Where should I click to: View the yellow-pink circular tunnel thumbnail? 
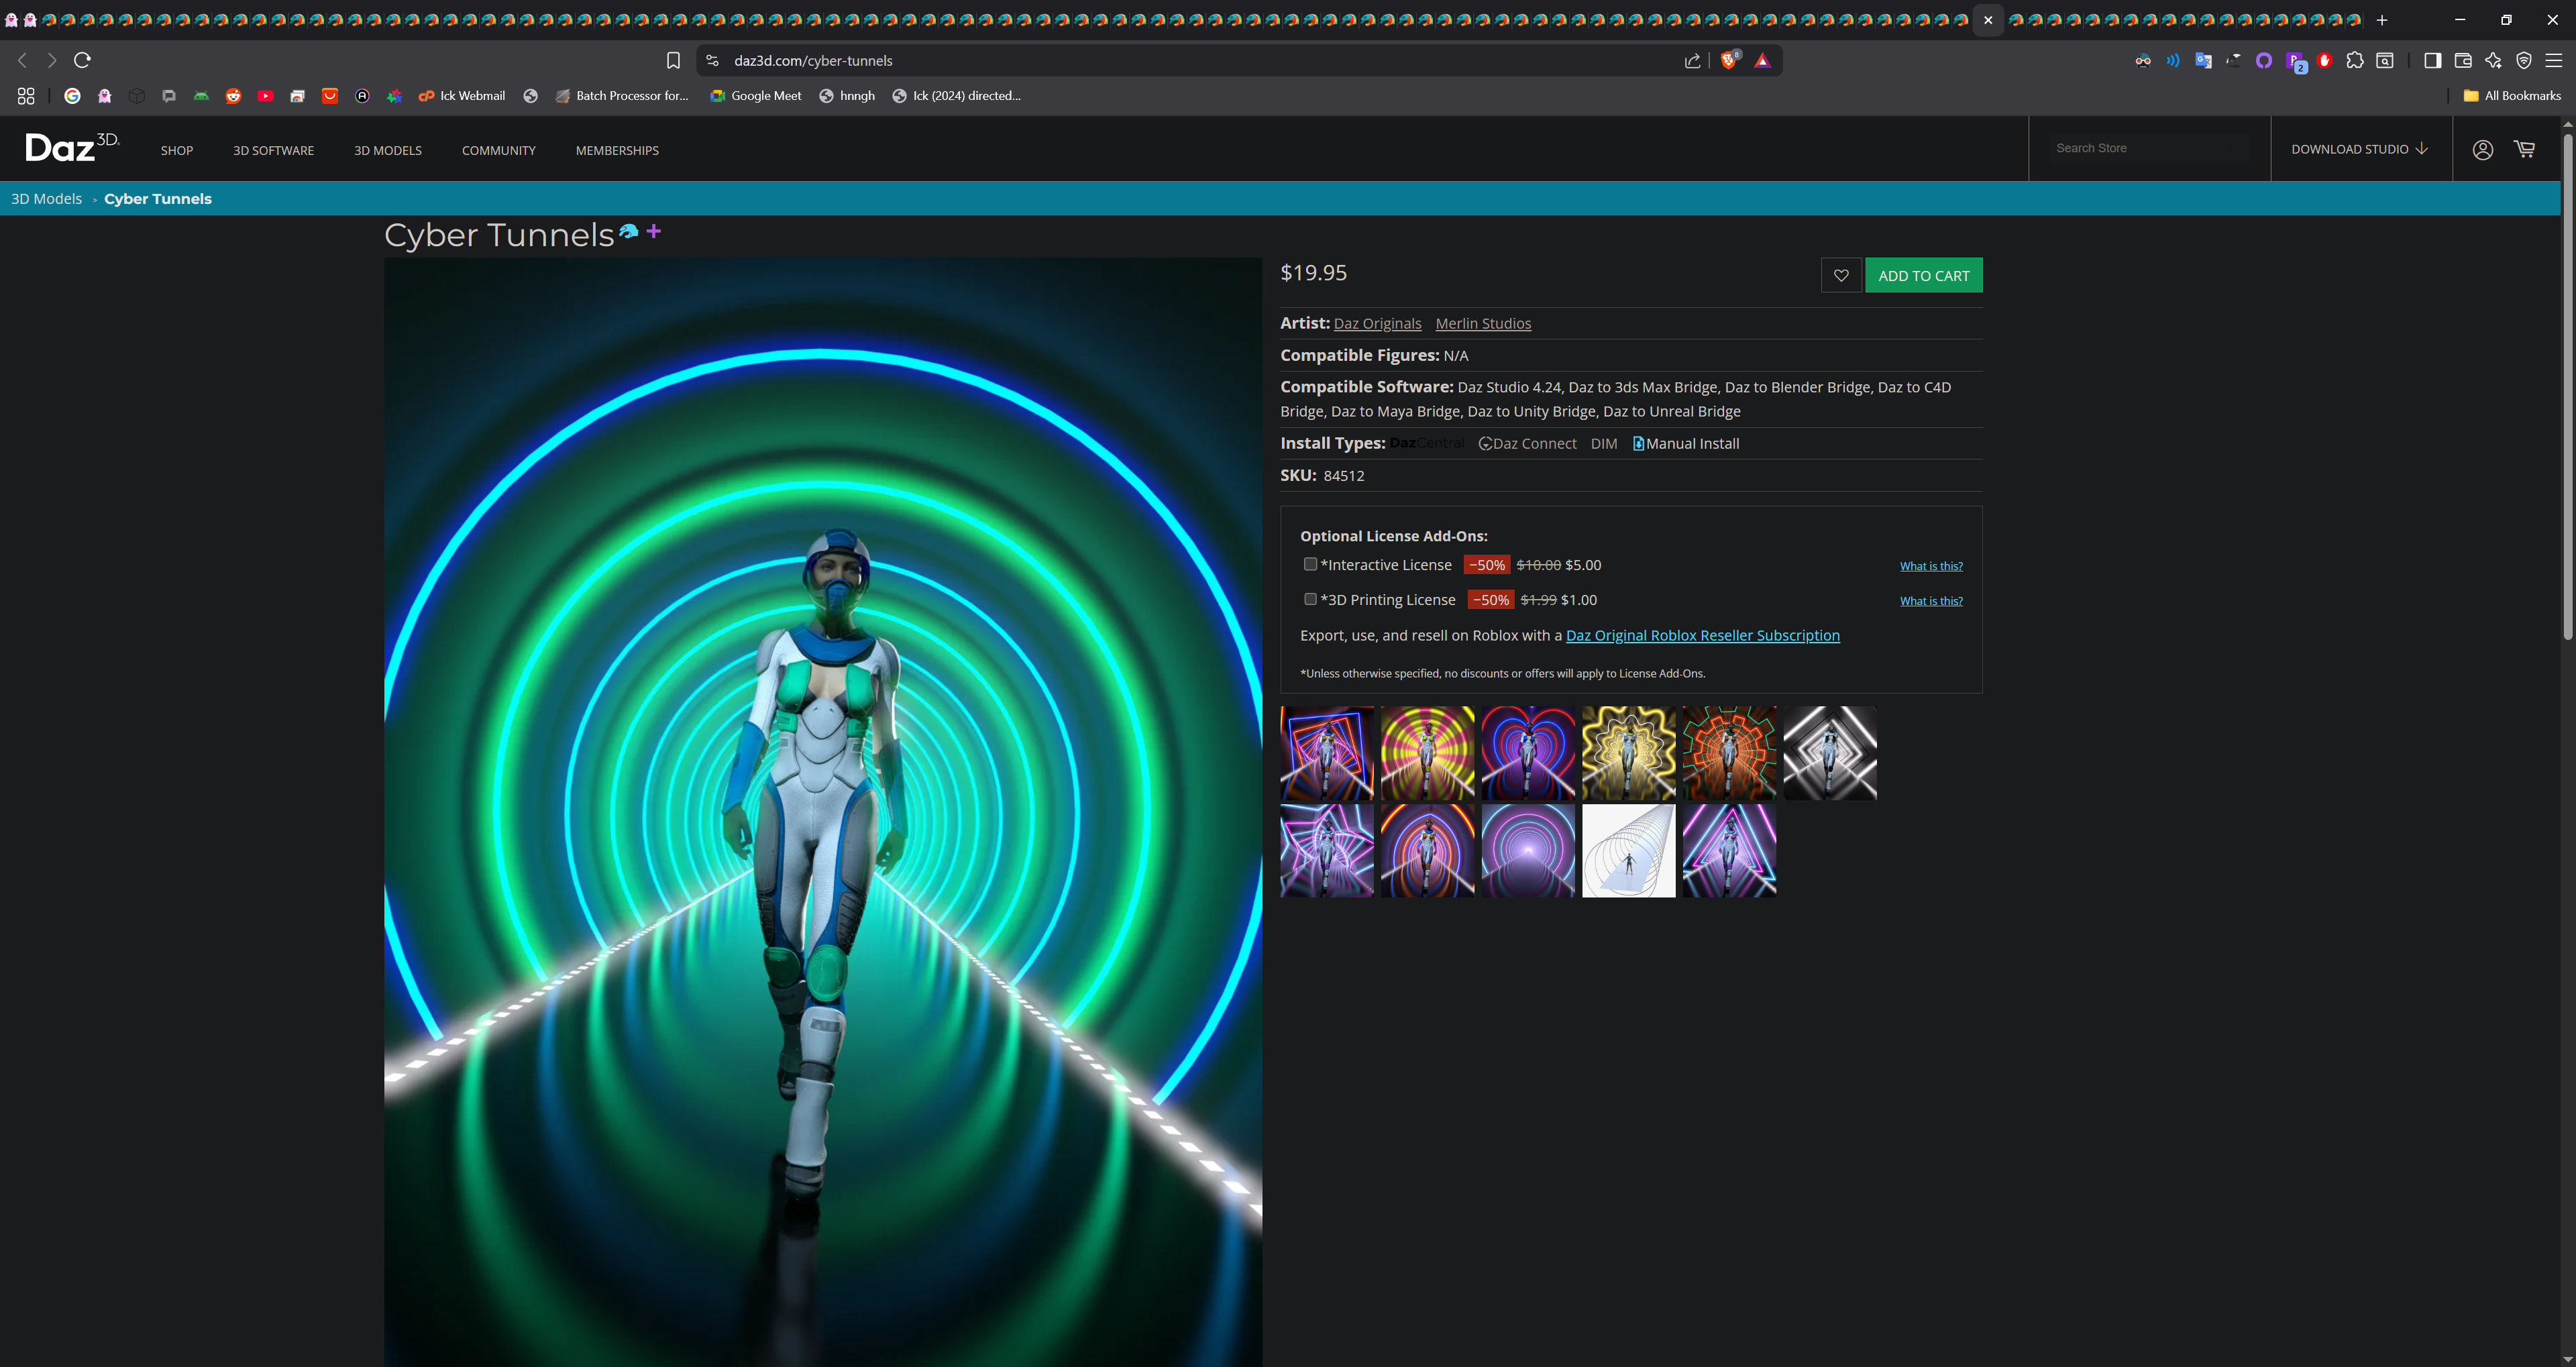[1427, 753]
